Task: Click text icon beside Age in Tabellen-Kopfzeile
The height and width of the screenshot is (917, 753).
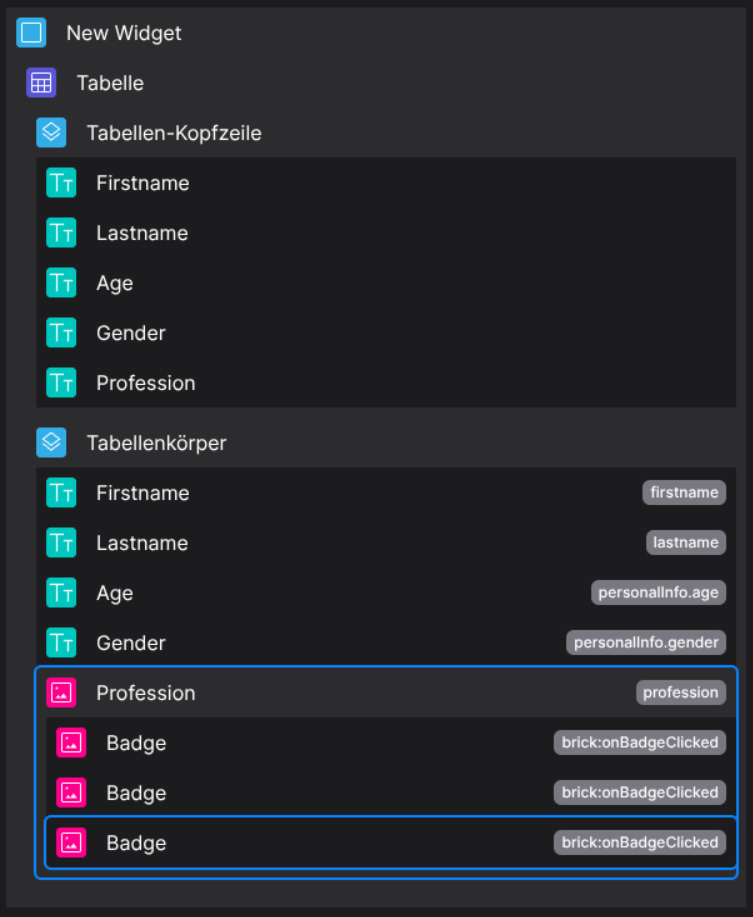Action: pyautogui.click(x=61, y=283)
